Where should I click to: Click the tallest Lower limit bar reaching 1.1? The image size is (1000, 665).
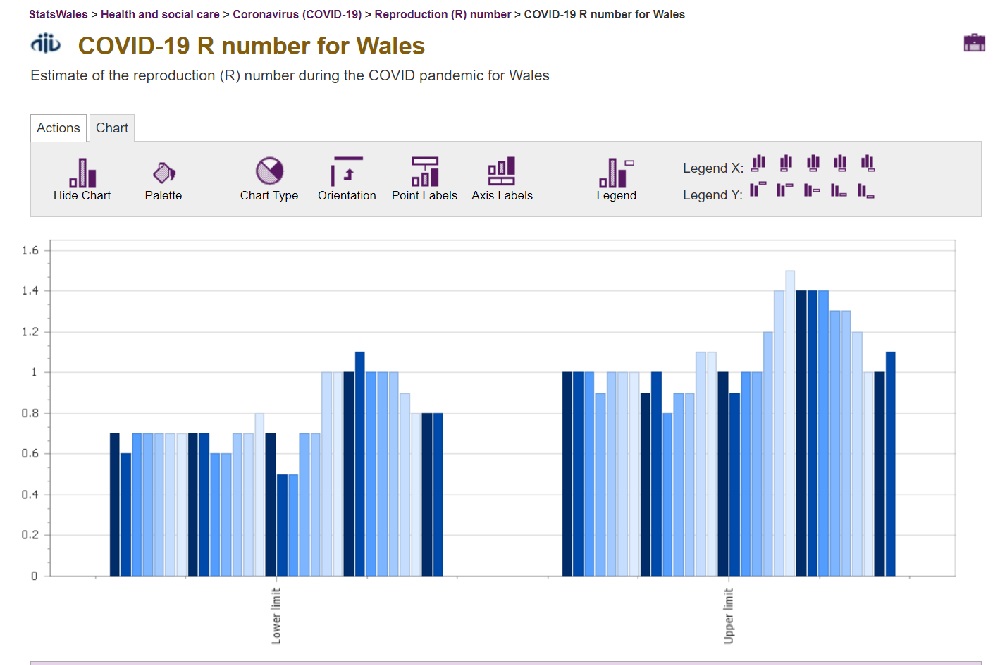coord(360,464)
